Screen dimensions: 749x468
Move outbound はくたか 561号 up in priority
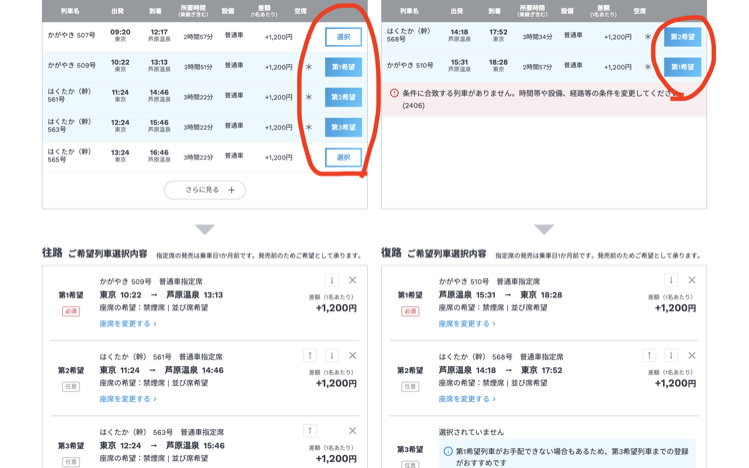[x=310, y=356]
